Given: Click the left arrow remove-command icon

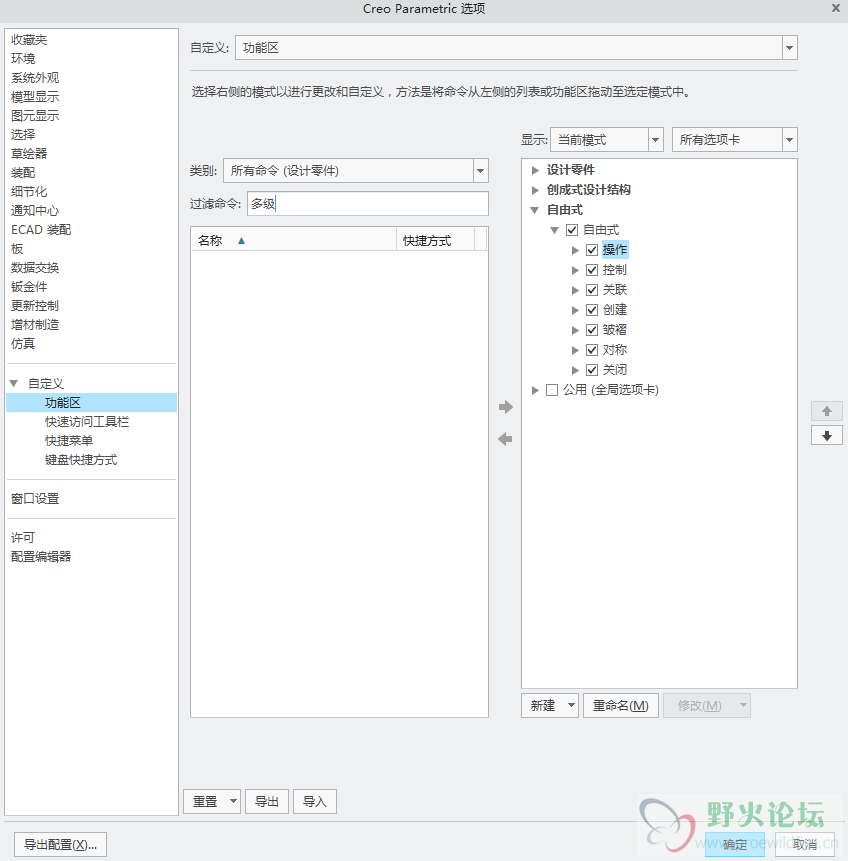Looking at the screenshot, I should (x=505, y=439).
